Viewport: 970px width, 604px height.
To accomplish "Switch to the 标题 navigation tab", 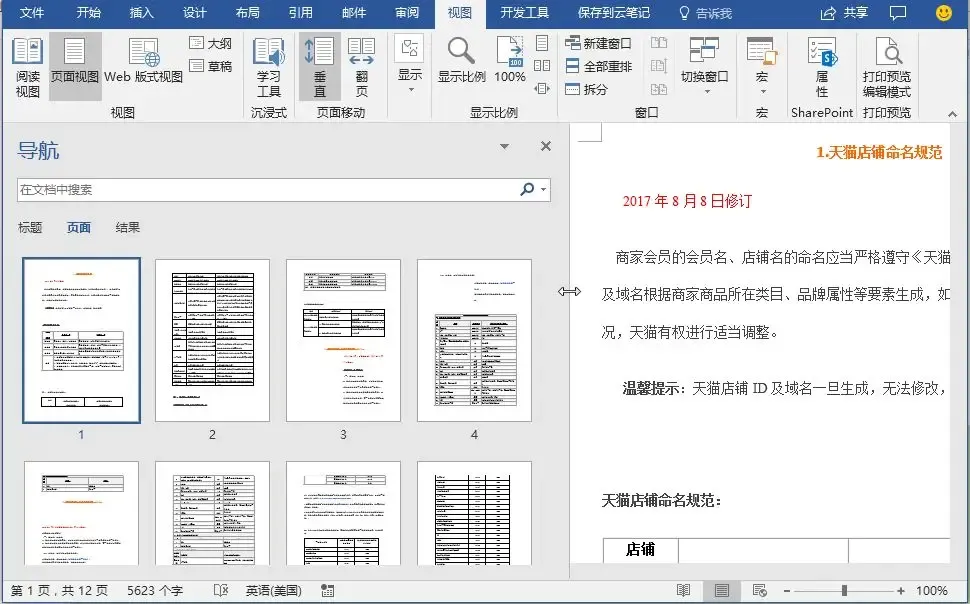I will click(x=30, y=228).
